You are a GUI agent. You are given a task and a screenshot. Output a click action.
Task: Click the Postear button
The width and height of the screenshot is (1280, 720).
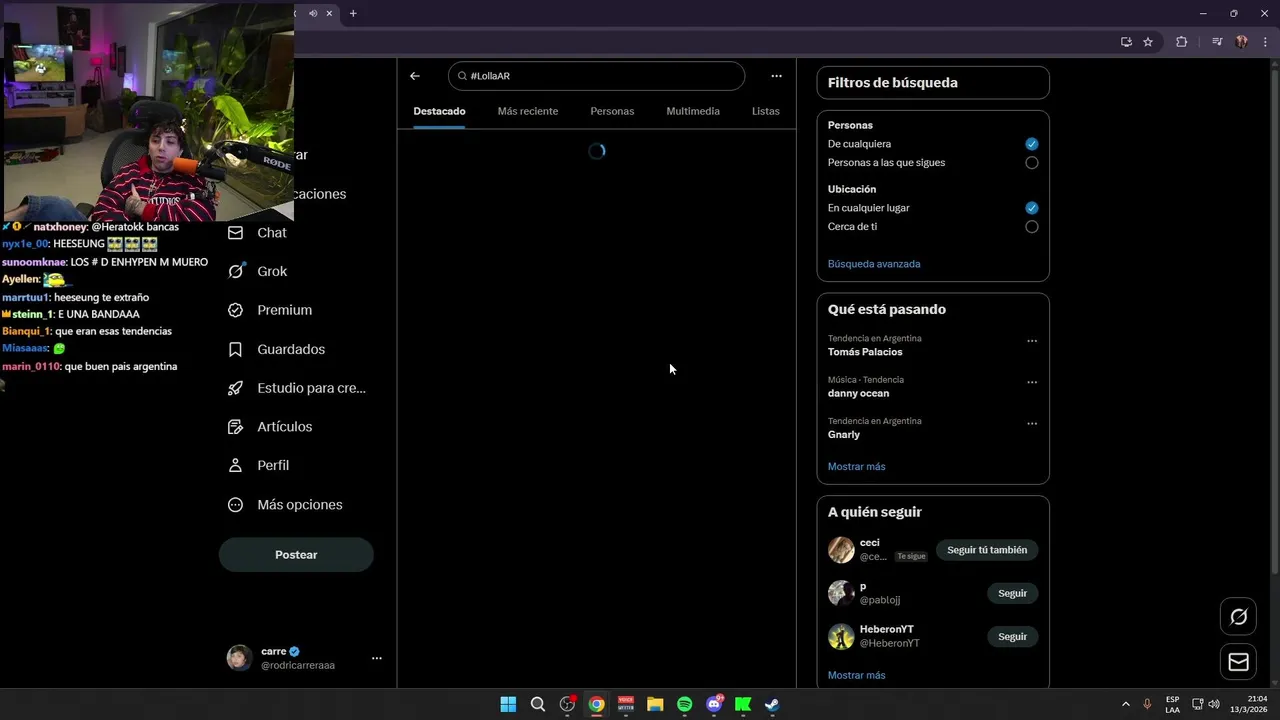pos(296,555)
